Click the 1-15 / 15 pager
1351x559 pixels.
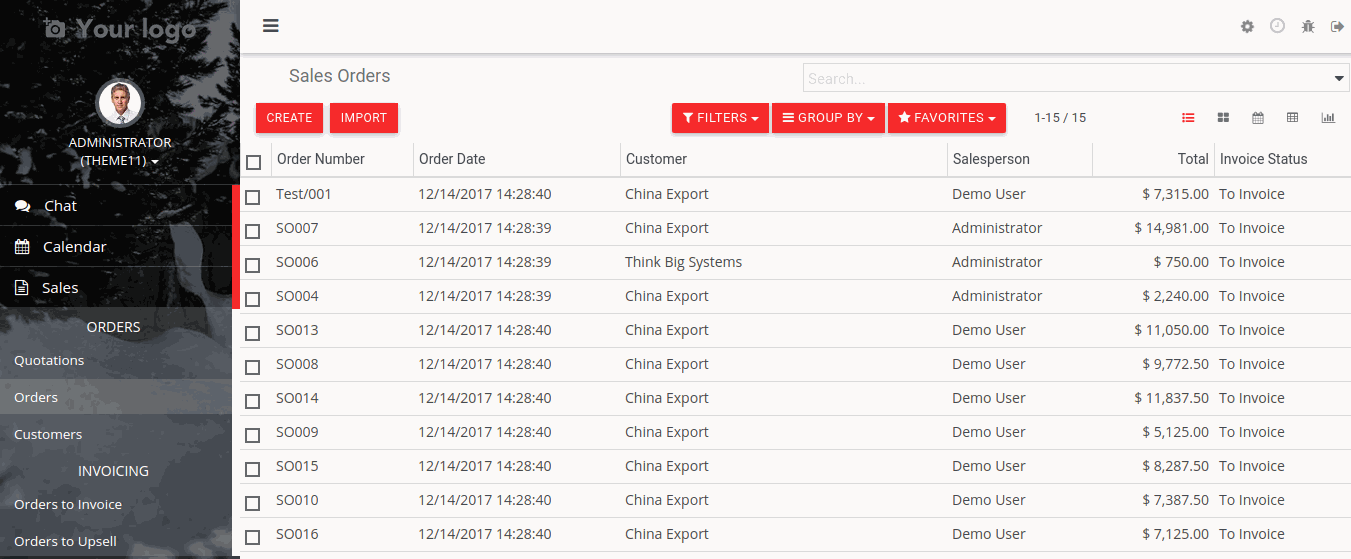(x=1060, y=118)
